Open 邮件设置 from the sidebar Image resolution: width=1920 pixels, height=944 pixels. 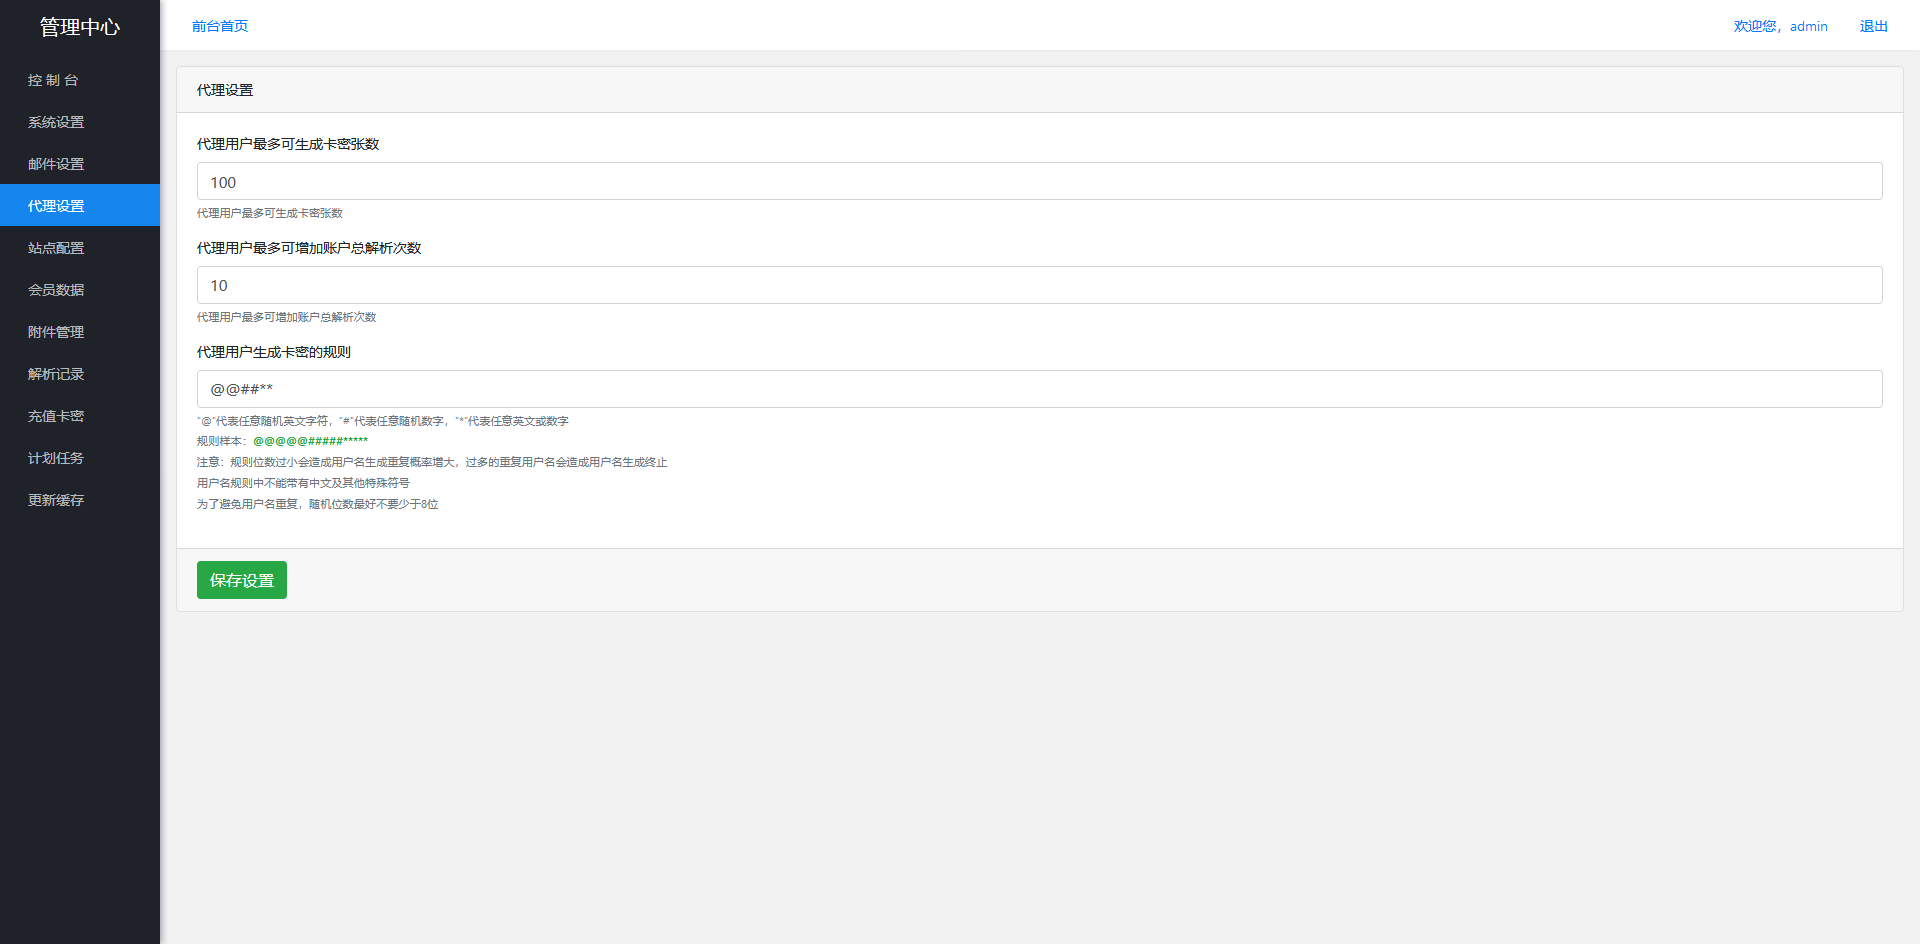[56, 164]
